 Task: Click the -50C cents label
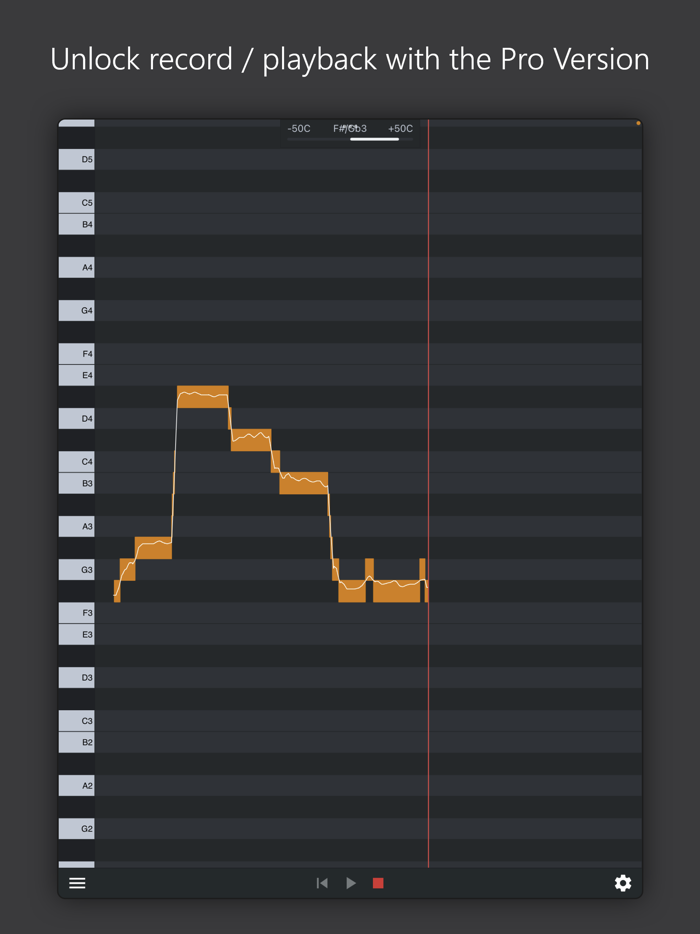(299, 128)
